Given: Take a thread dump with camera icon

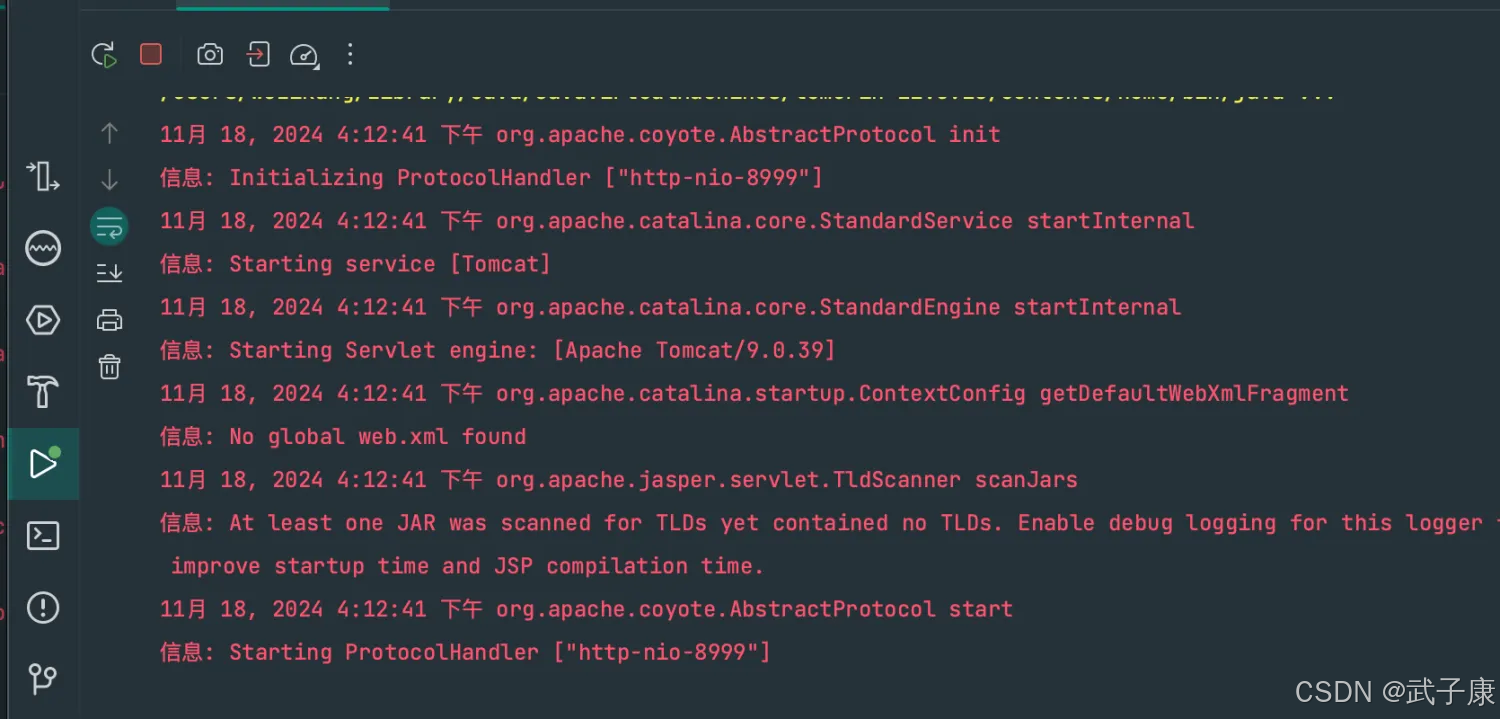Looking at the screenshot, I should pyautogui.click(x=210, y=54).
